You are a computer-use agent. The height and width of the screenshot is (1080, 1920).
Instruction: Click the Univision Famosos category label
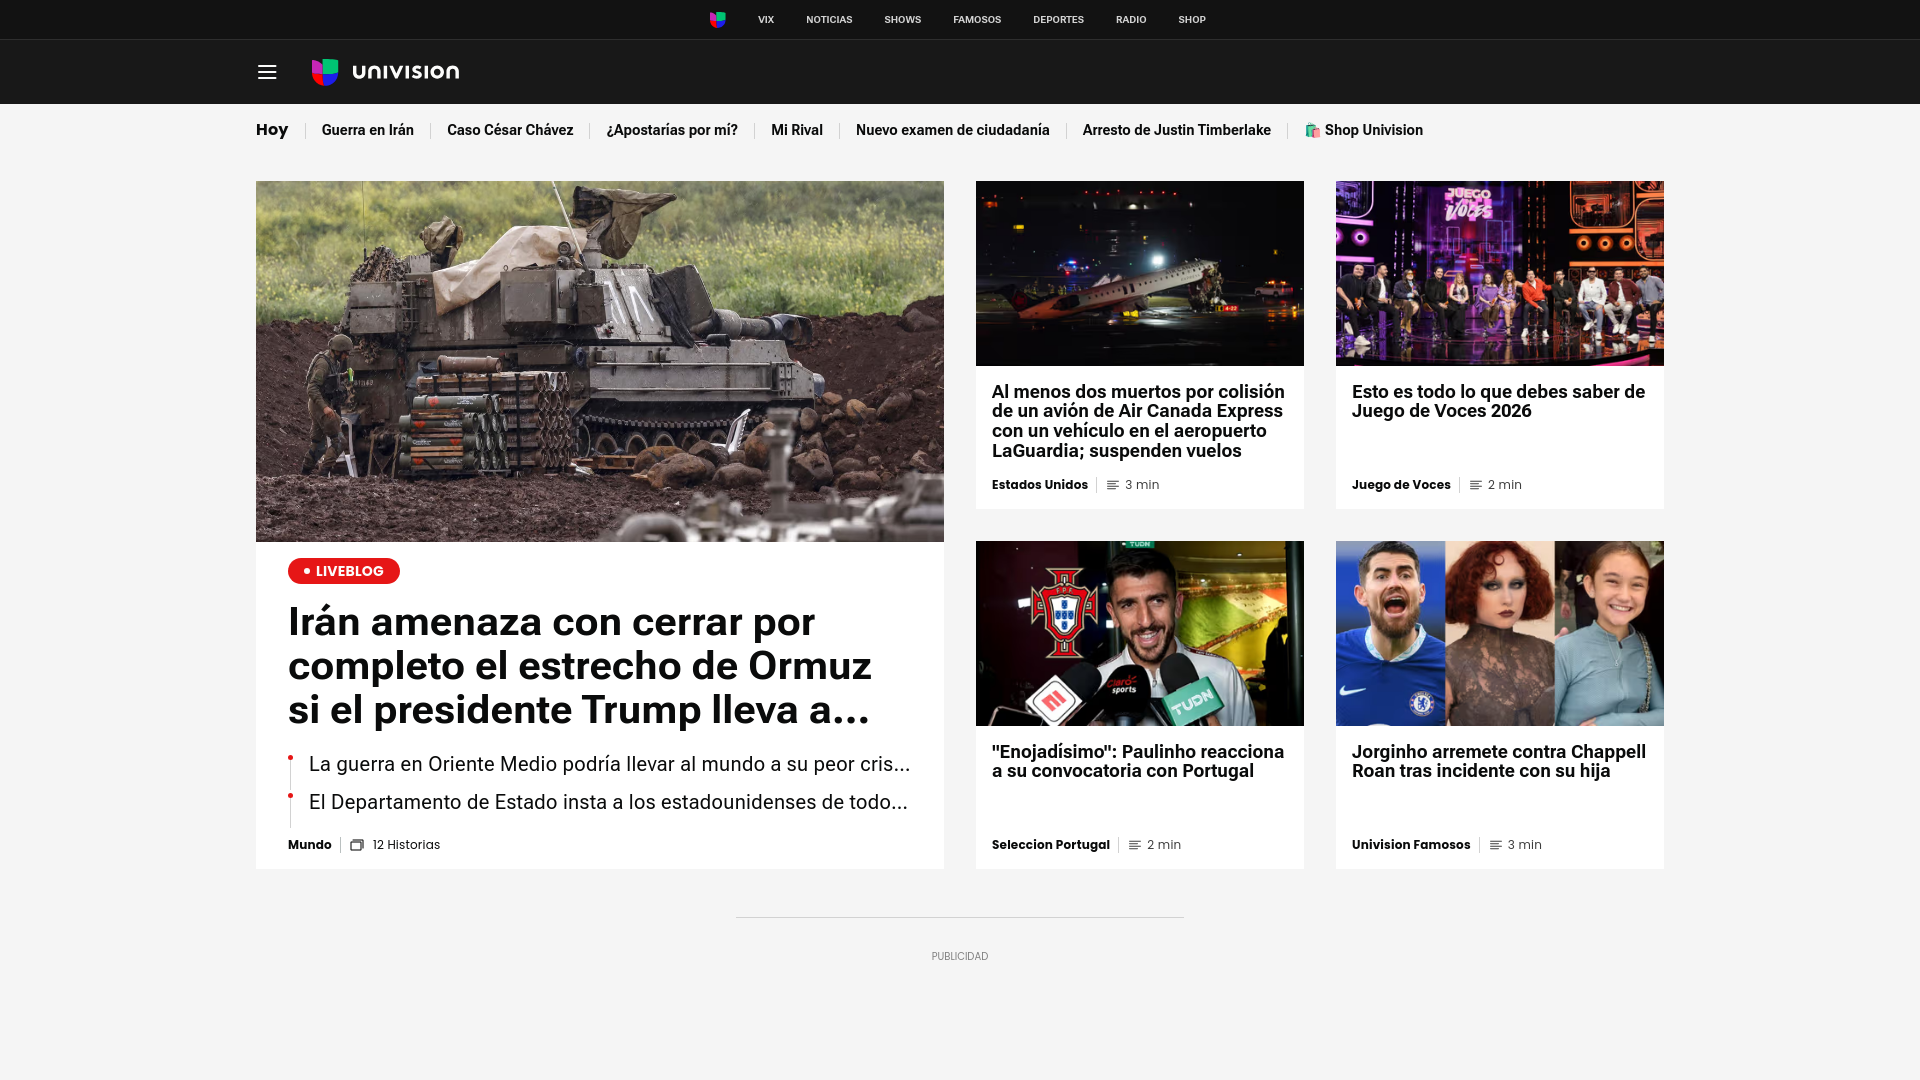coord(1411,845)
